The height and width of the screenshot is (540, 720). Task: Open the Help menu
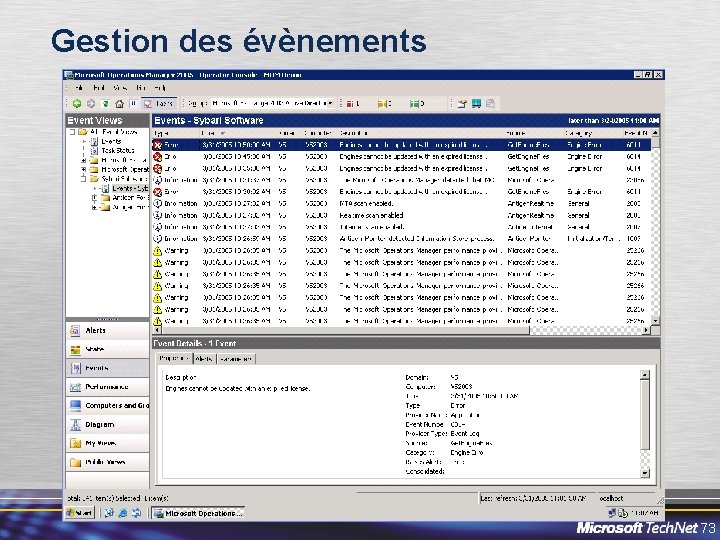(x=160, y=87)
